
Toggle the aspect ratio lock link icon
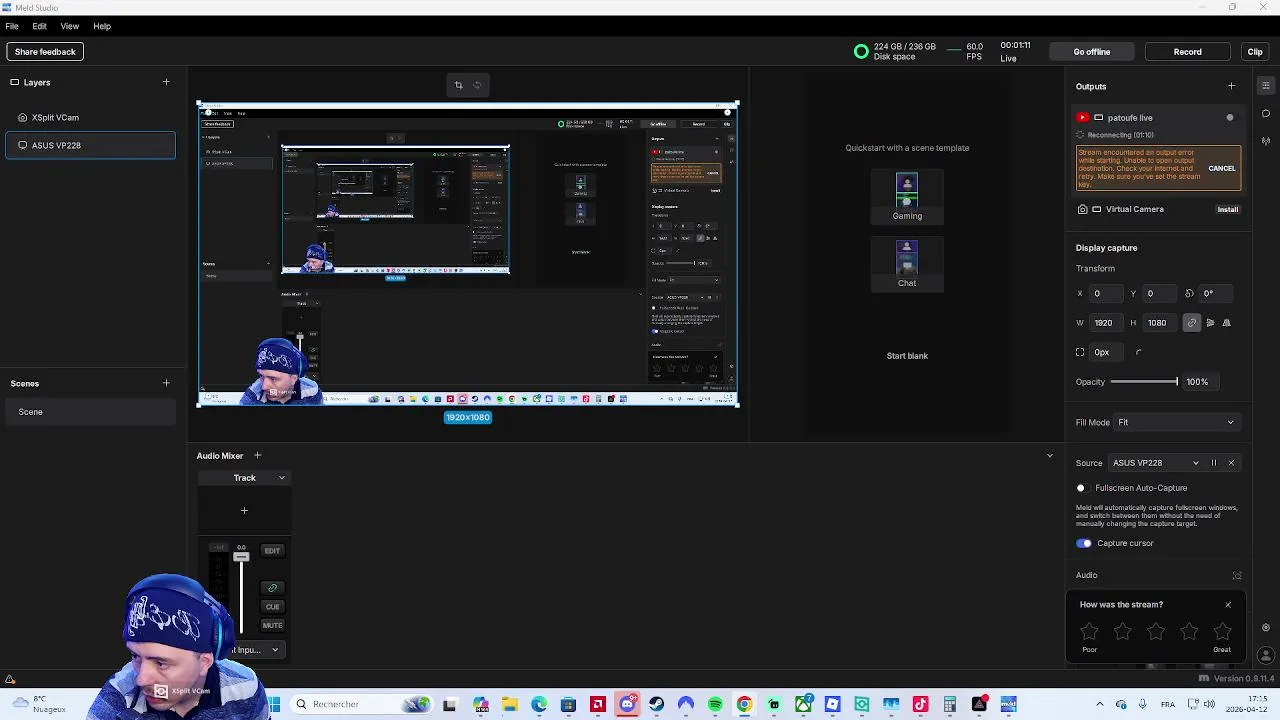pyautogui.click(x=1191, y=323)
